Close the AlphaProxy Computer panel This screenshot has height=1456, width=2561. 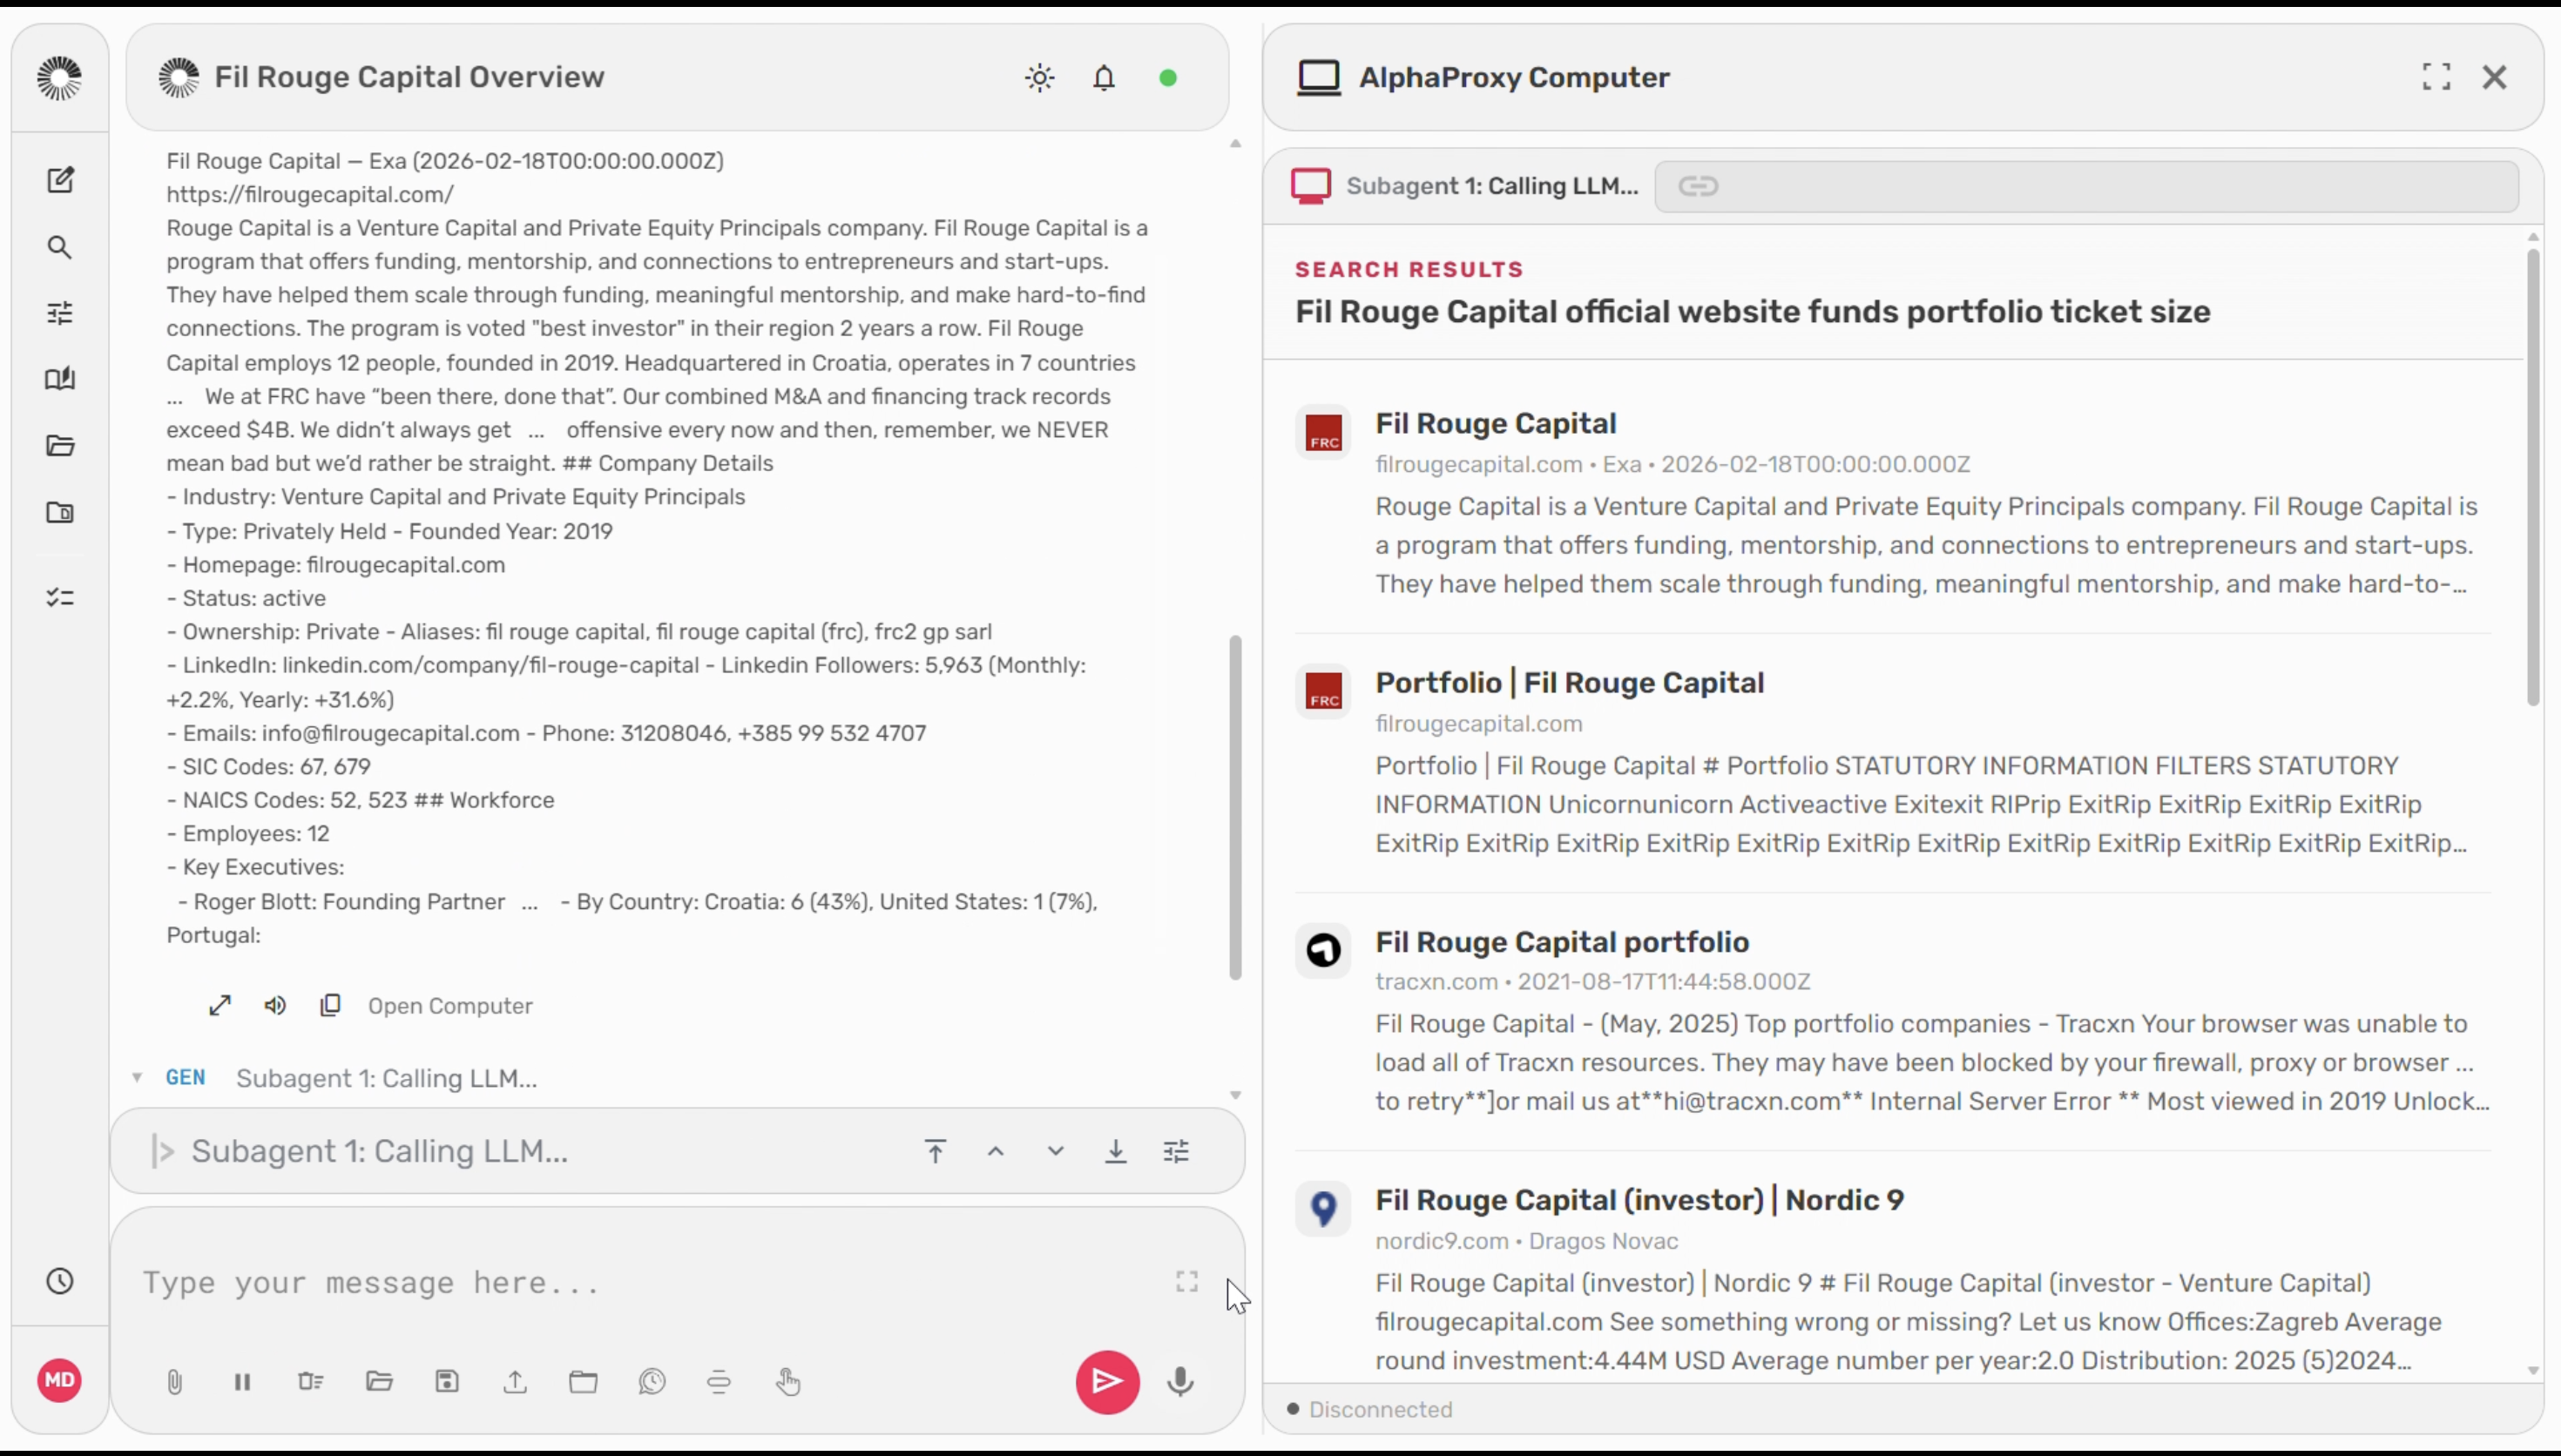2495,77
